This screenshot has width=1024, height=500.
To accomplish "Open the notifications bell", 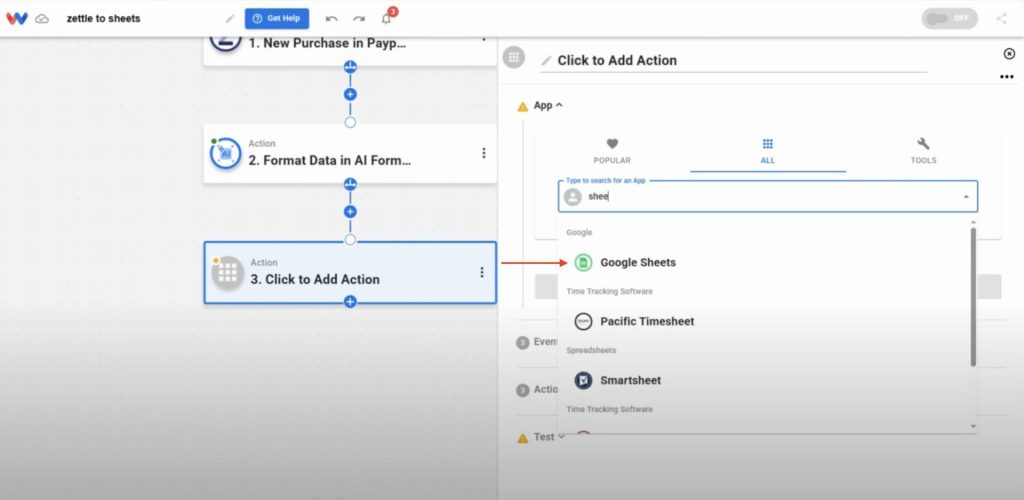I will [386, 18].
